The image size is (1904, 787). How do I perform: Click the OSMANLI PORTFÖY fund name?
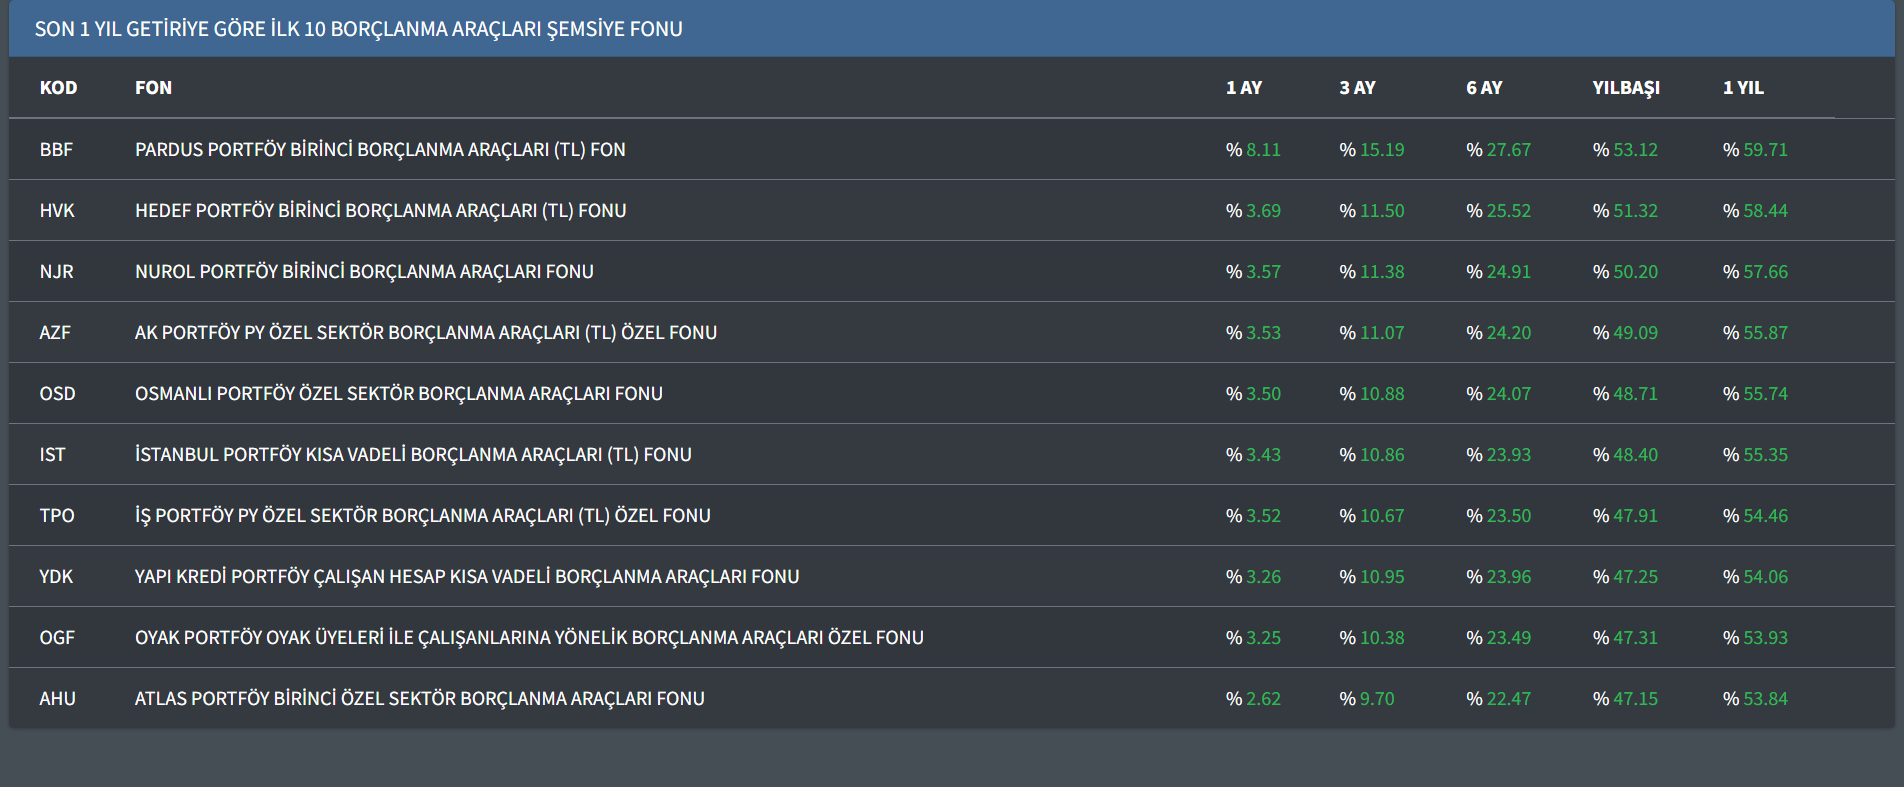pos(398,394)
